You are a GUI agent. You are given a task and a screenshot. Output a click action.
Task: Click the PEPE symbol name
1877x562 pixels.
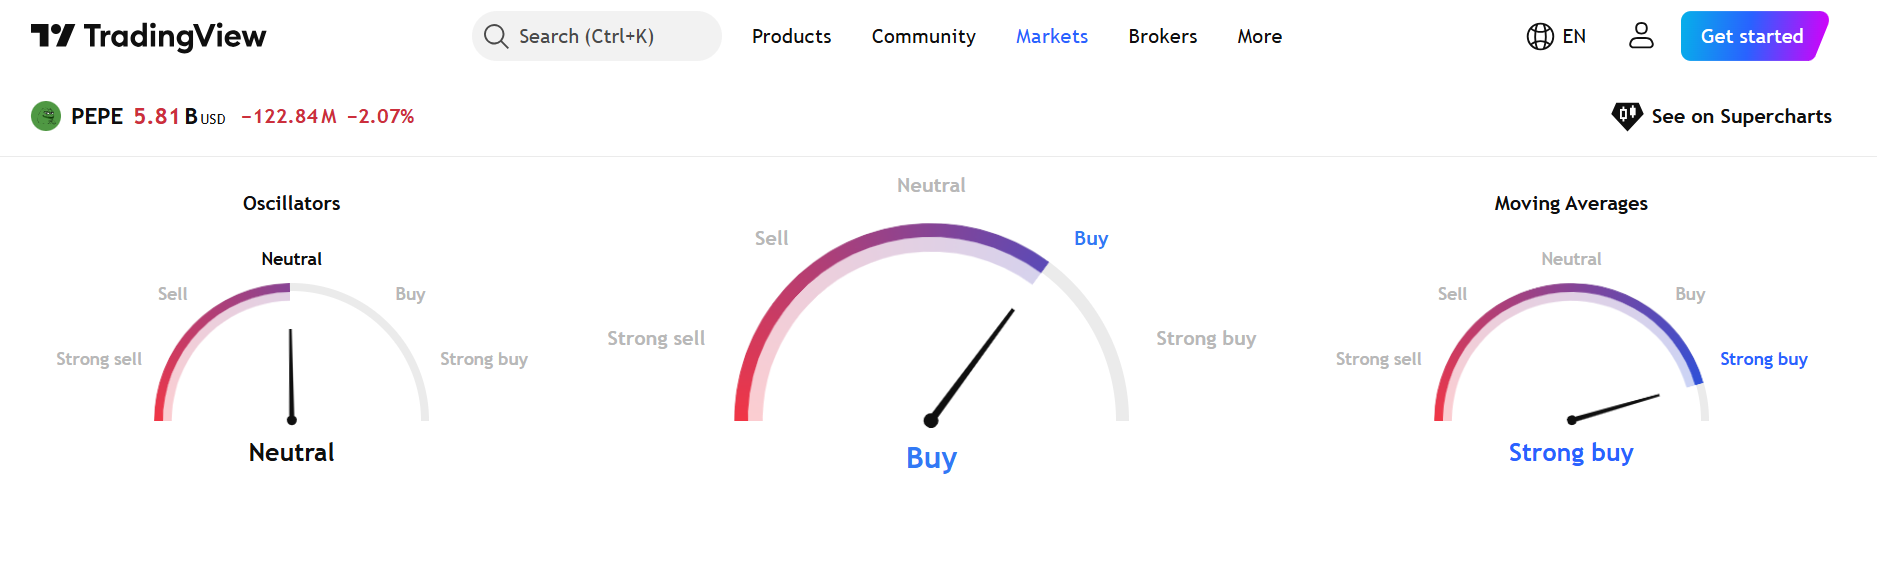[x=97, y=116]
